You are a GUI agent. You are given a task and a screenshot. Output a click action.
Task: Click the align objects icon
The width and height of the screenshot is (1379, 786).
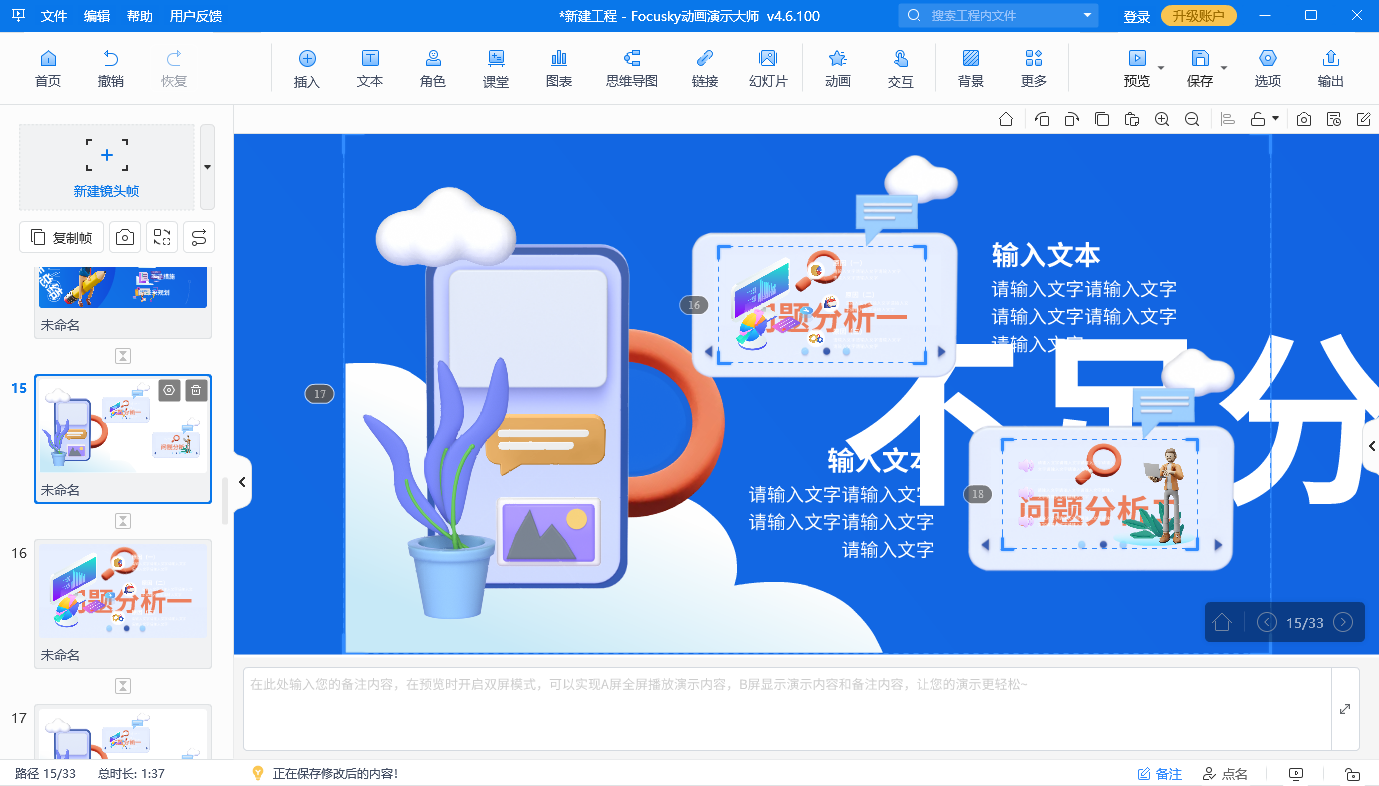pyautogui.click(x=1229, y=119)
